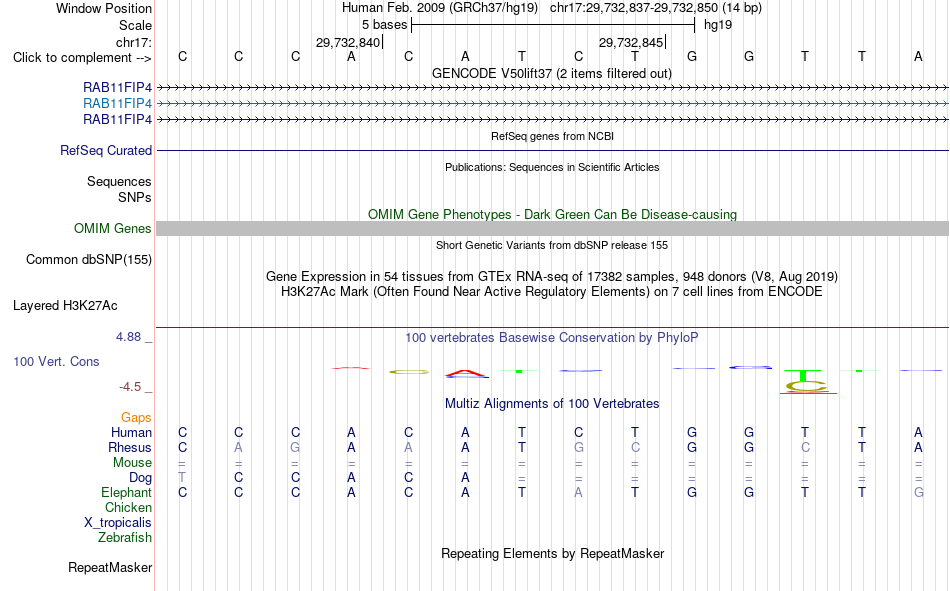Open the Layered H3K27Ac track label
The width and height of the screenshot is (950, 591).
point(65,306)
